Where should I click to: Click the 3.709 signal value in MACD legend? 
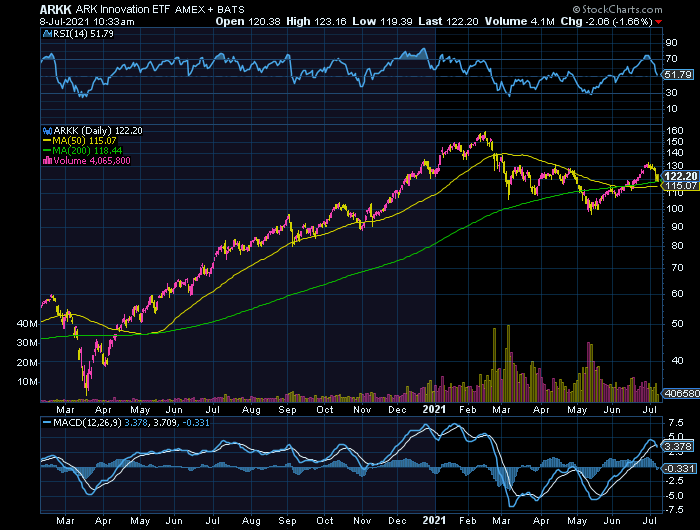(x=164, y=422)
